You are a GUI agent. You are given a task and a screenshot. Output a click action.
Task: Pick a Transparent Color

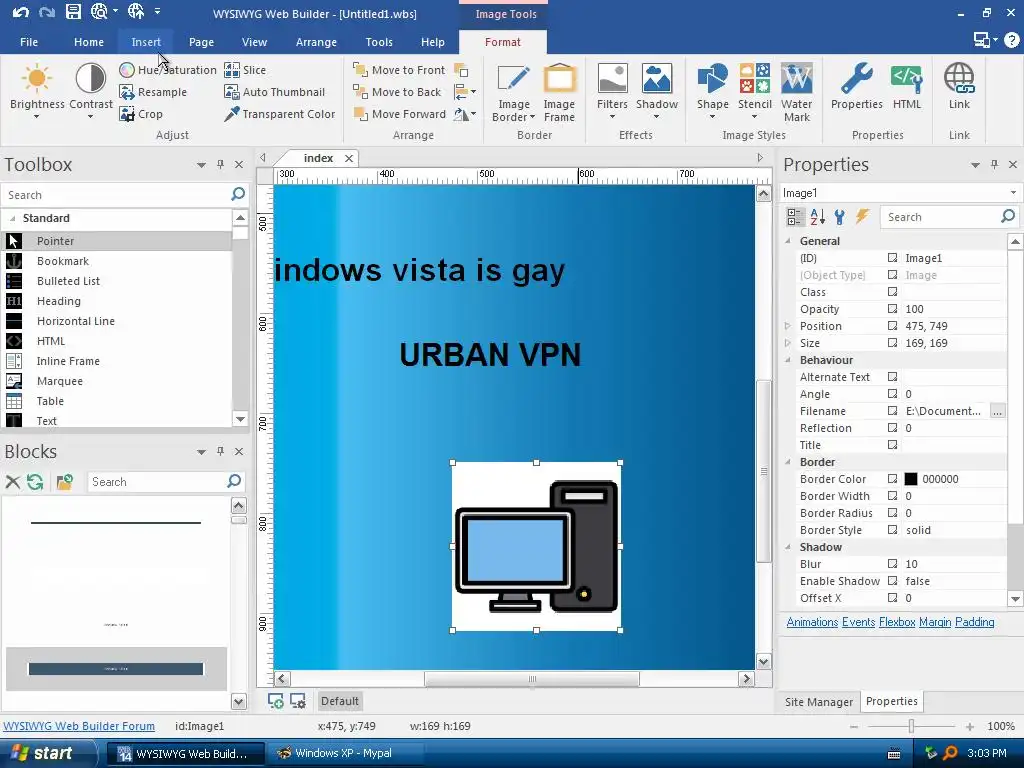[x=280, y=114]
